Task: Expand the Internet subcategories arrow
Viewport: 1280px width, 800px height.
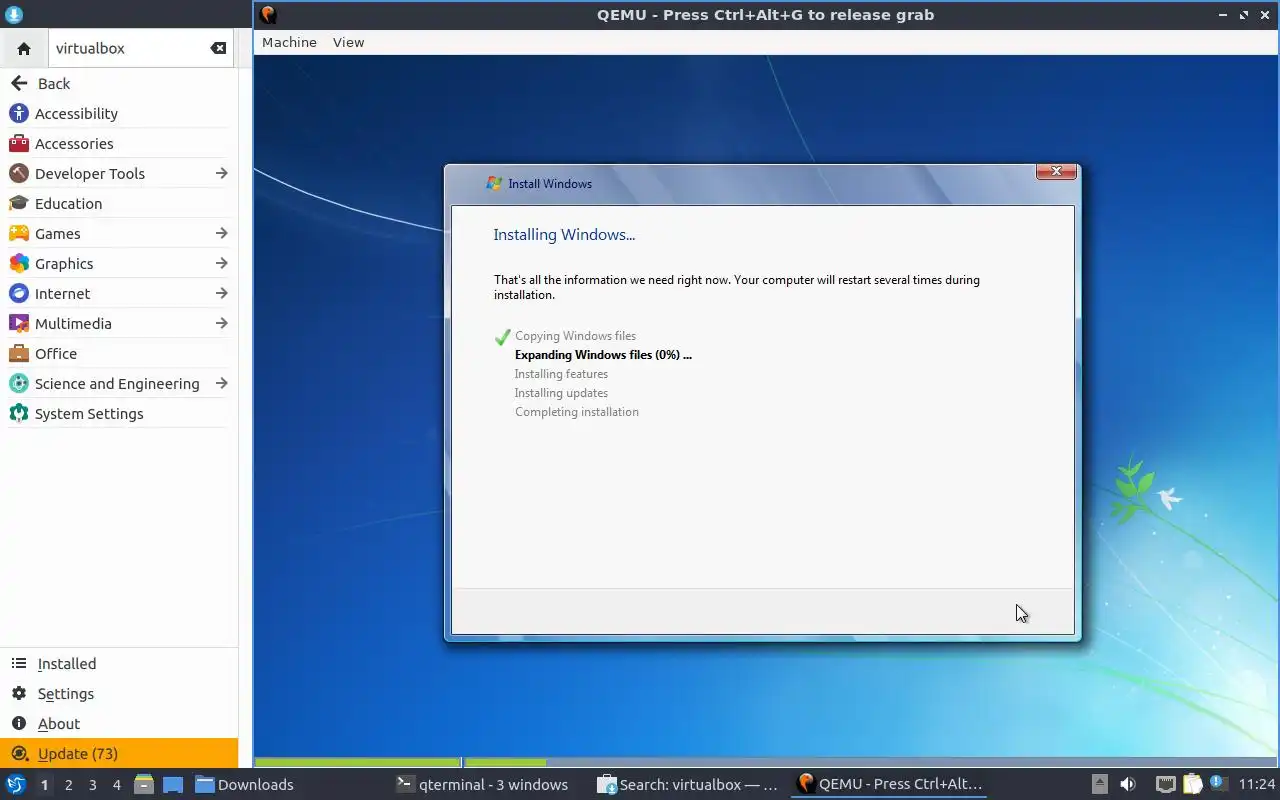Action: (x=221, y=294)
